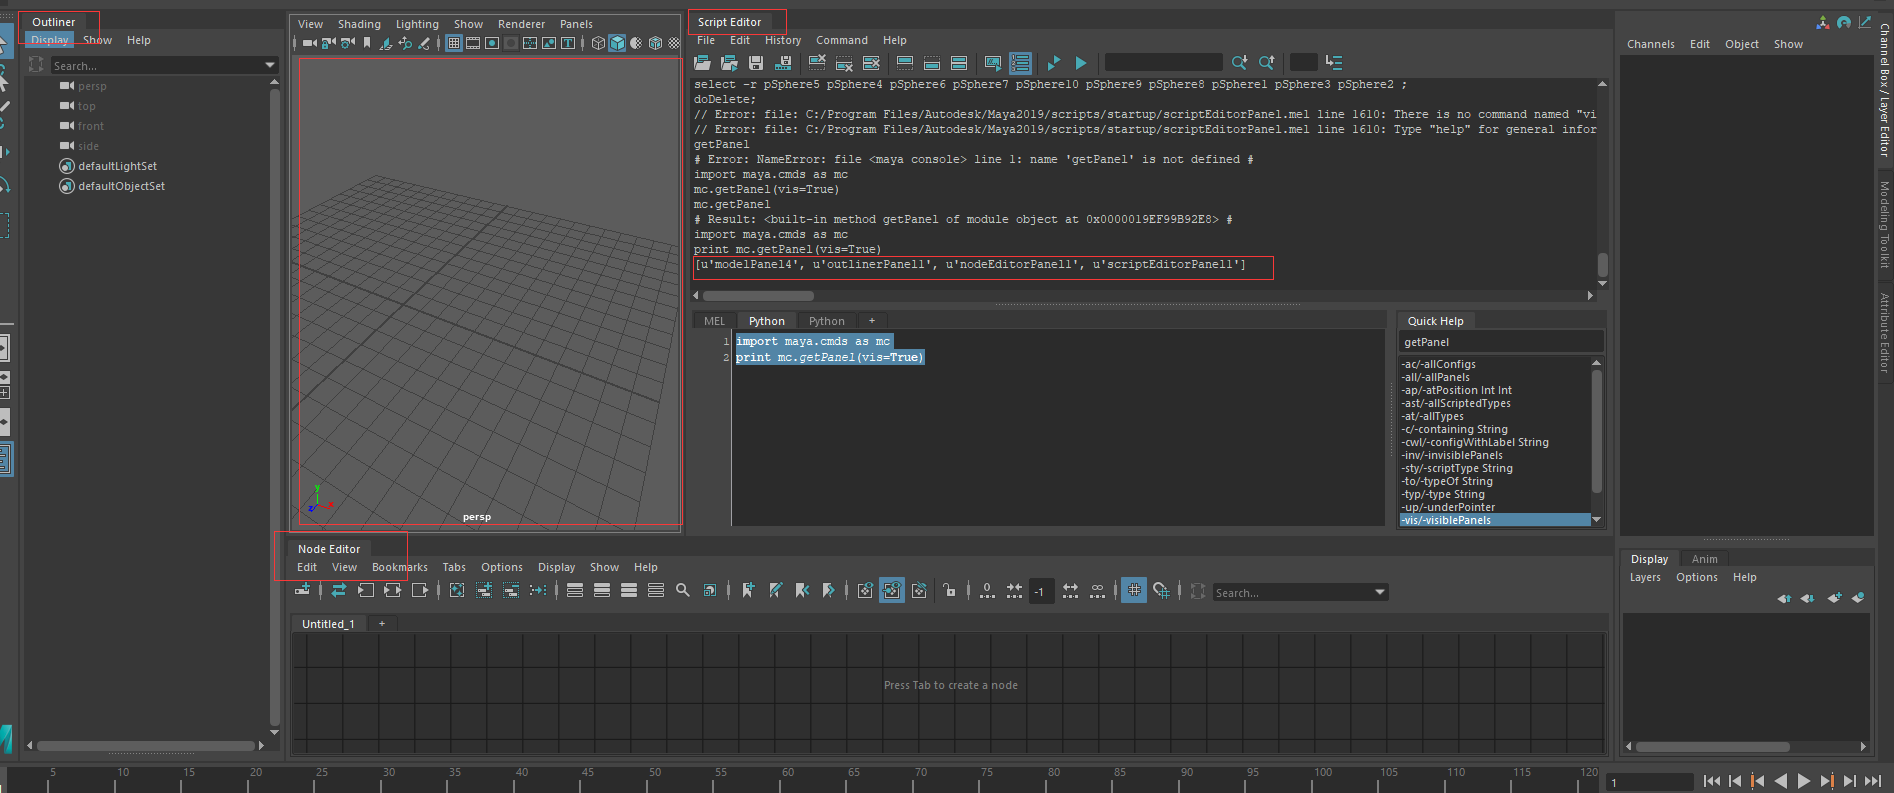Image resolution: width=1894 pixels, height=793 pixels.
Task: Toggle viewport grid display
Action: pos(454,43)
